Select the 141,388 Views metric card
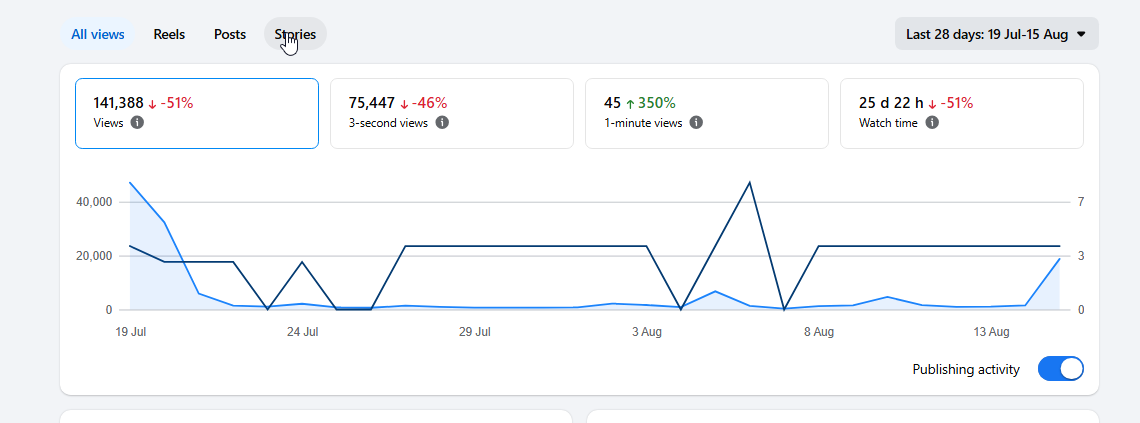 tap(197, 113)
